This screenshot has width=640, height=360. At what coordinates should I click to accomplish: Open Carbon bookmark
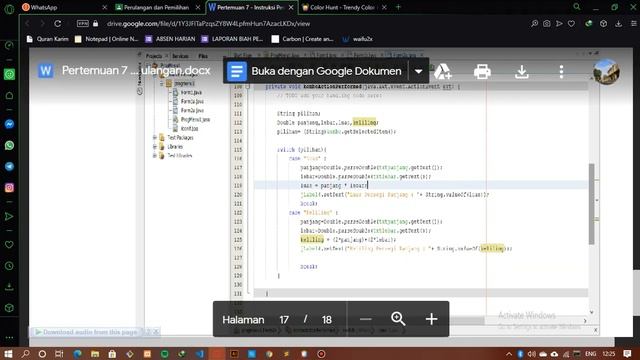(x=302, y=39)
